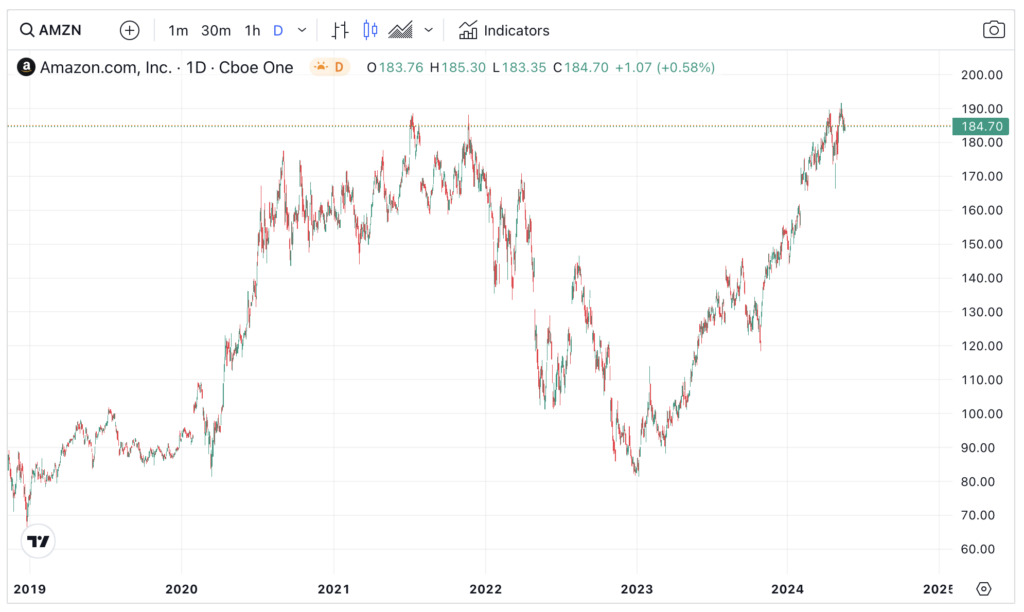Click the TradingView logo on the chart
This screenshot has width=1024, height=612.
38,541
